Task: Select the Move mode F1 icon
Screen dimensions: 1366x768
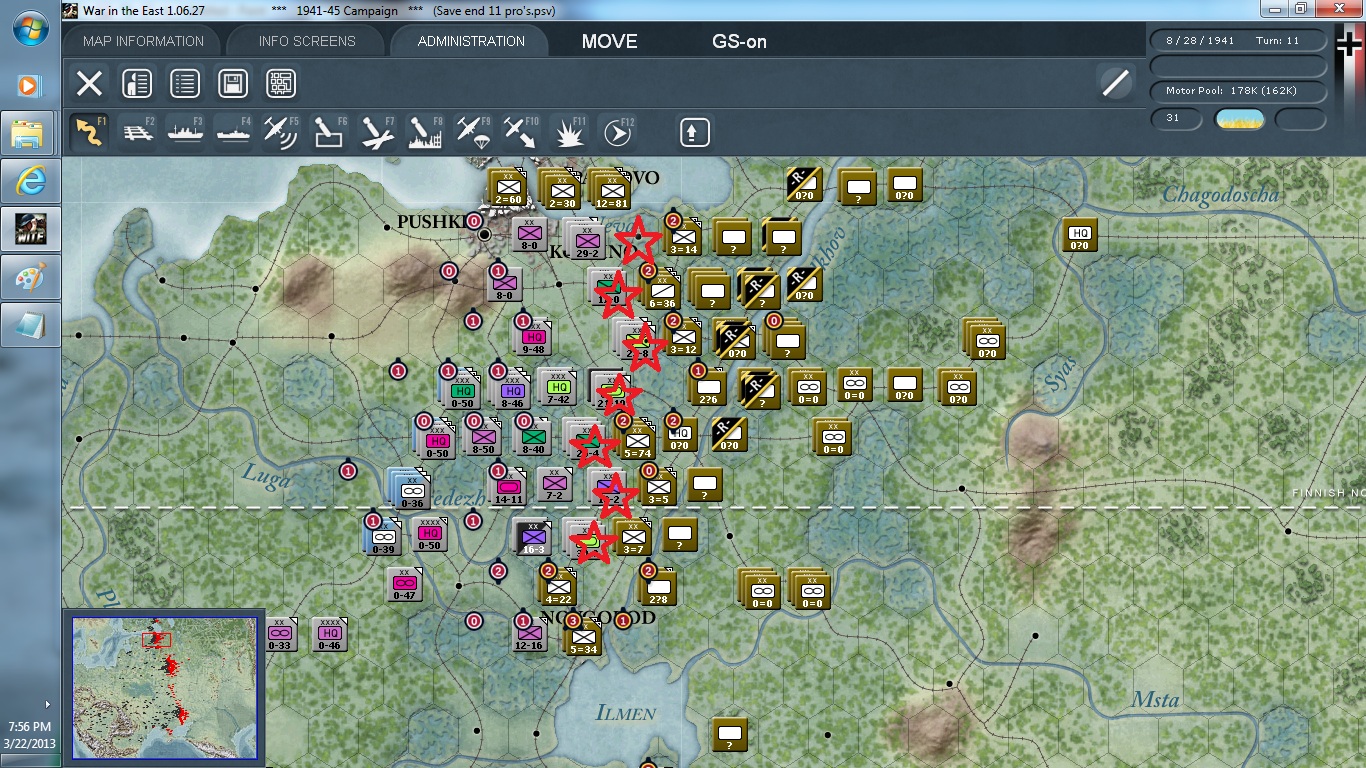Action: click(89, 132)
